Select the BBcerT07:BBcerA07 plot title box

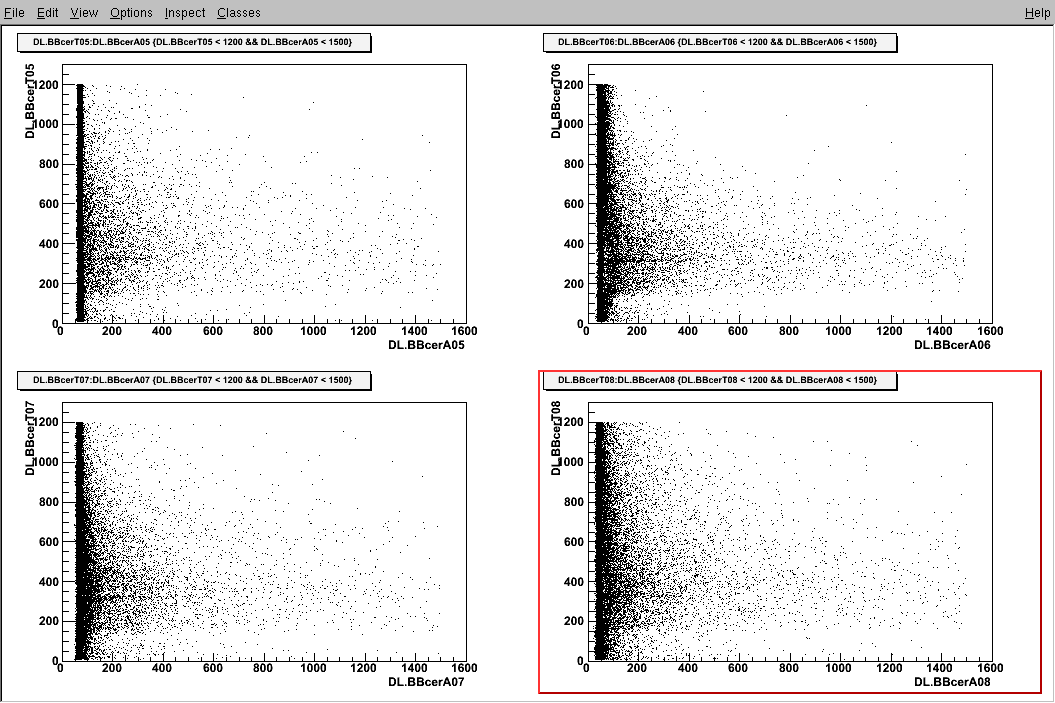194,380
